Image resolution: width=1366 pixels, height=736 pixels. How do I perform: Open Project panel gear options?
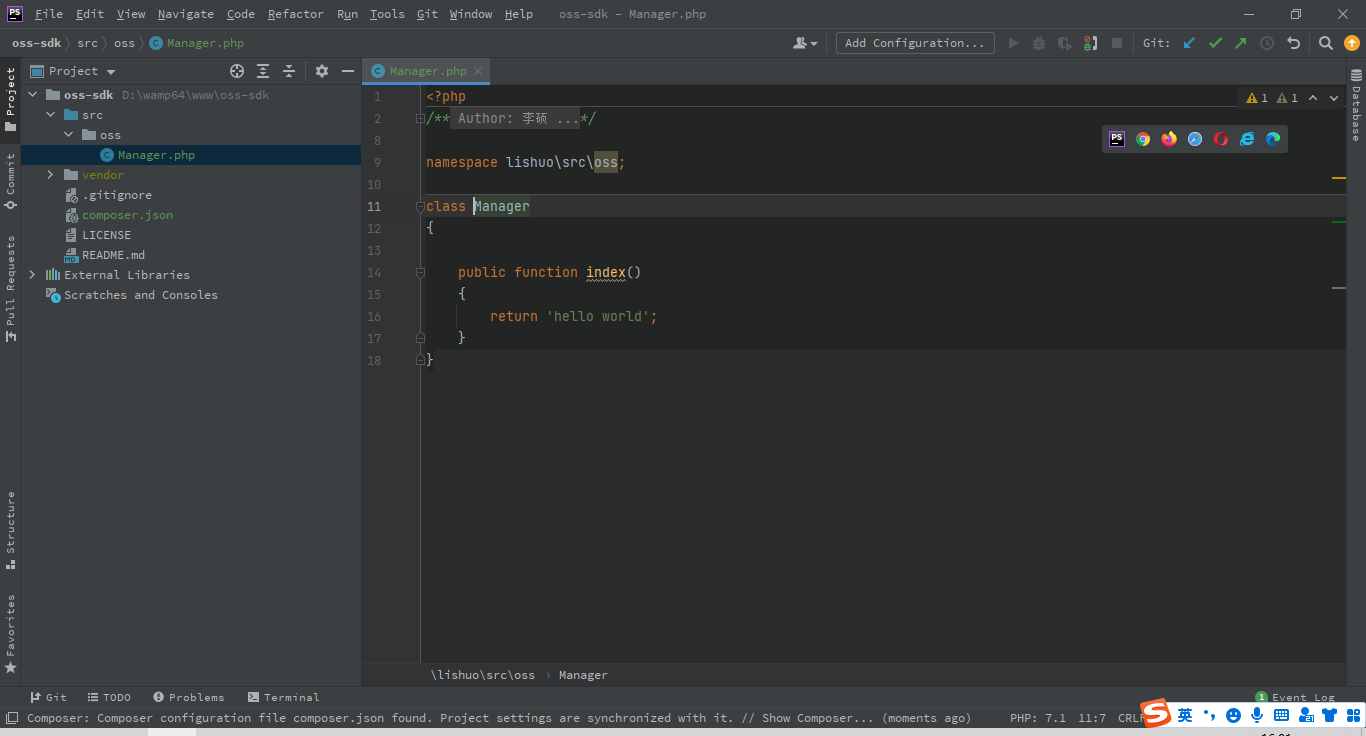[x=321, y=71]
